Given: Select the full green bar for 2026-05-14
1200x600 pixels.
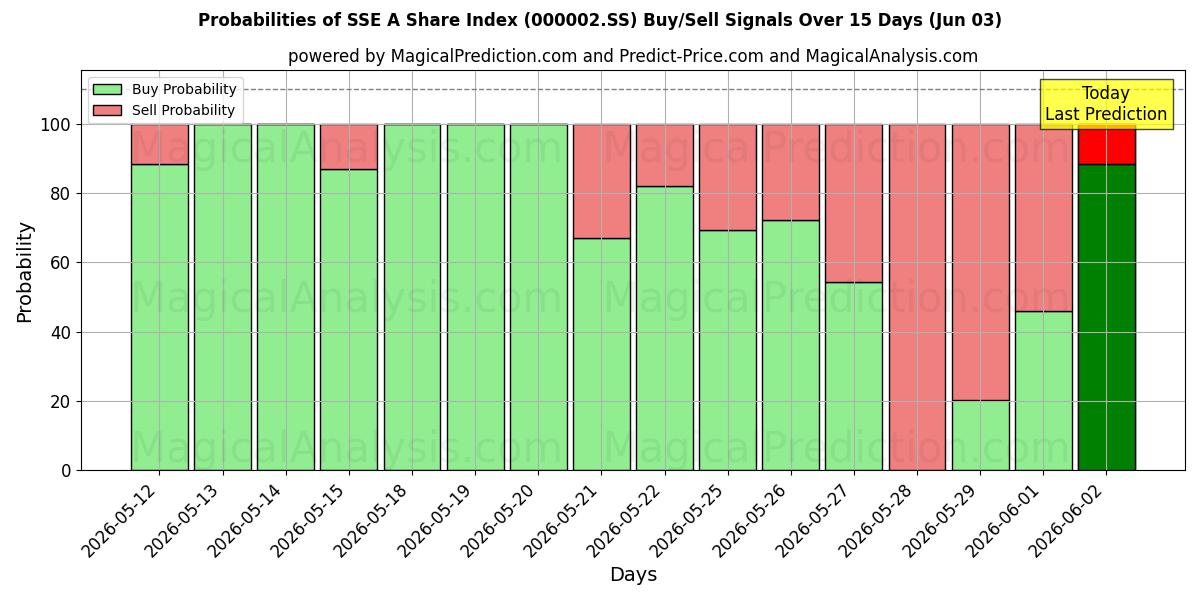Looking at the screenshot, I should click(x=286, y=297).
